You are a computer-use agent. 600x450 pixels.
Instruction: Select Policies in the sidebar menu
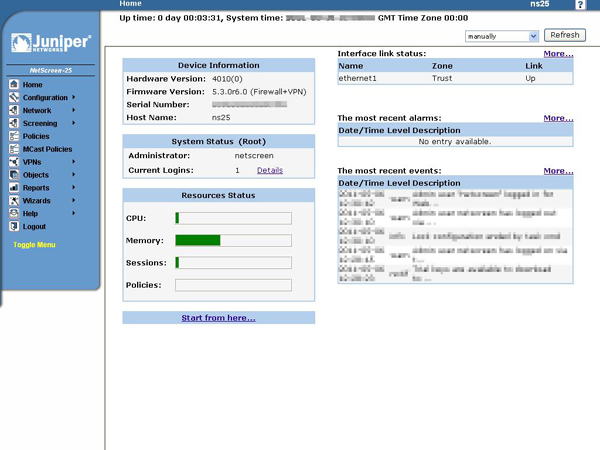tap(36, 136)
